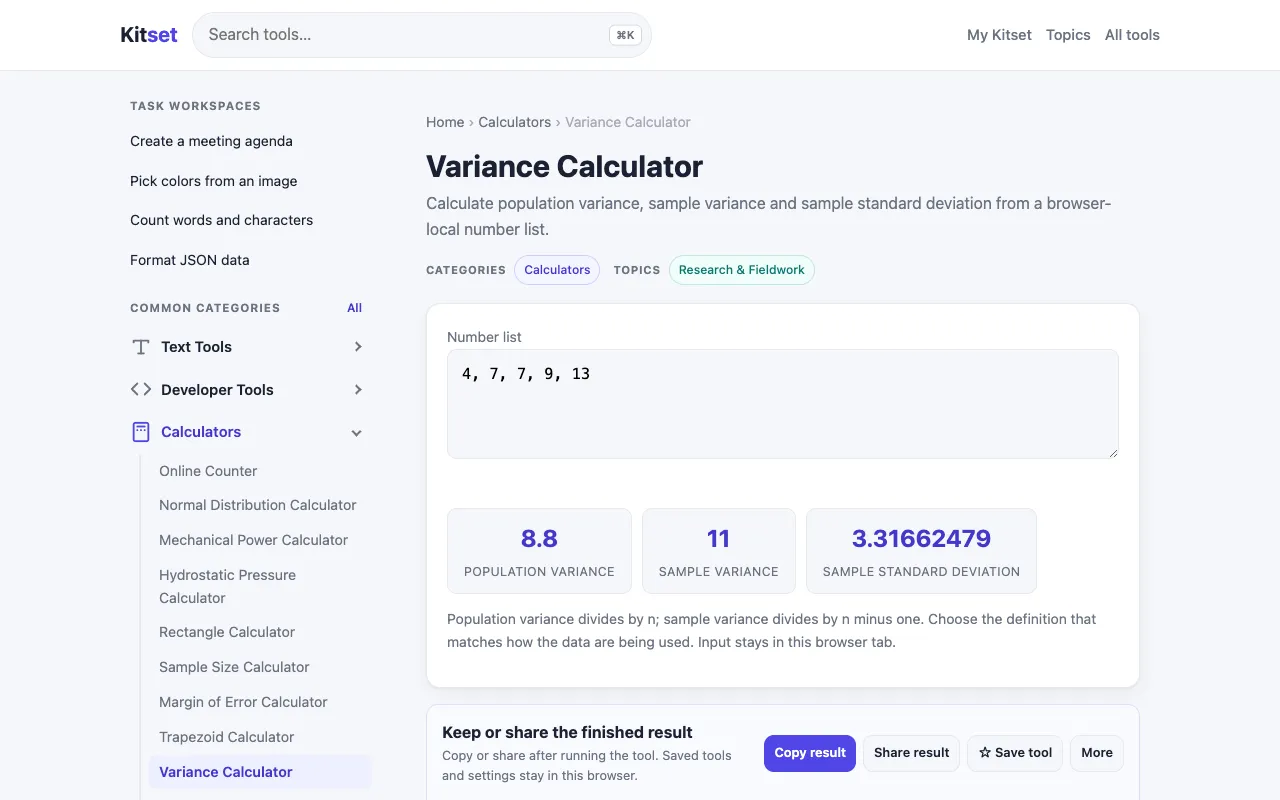Open the Normal Distribution Calculator
This screenshot has width=1280, height=800.
click(258, 505)
